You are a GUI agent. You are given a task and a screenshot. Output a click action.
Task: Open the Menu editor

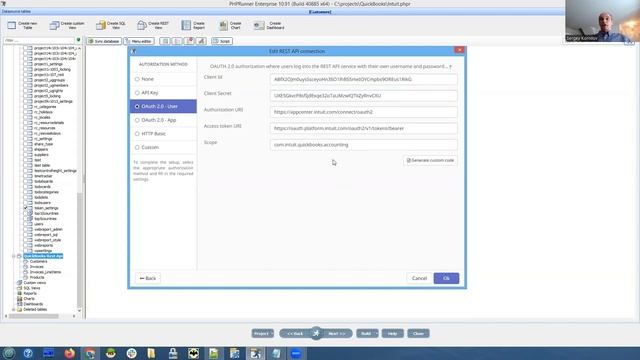tap(139, 41)
